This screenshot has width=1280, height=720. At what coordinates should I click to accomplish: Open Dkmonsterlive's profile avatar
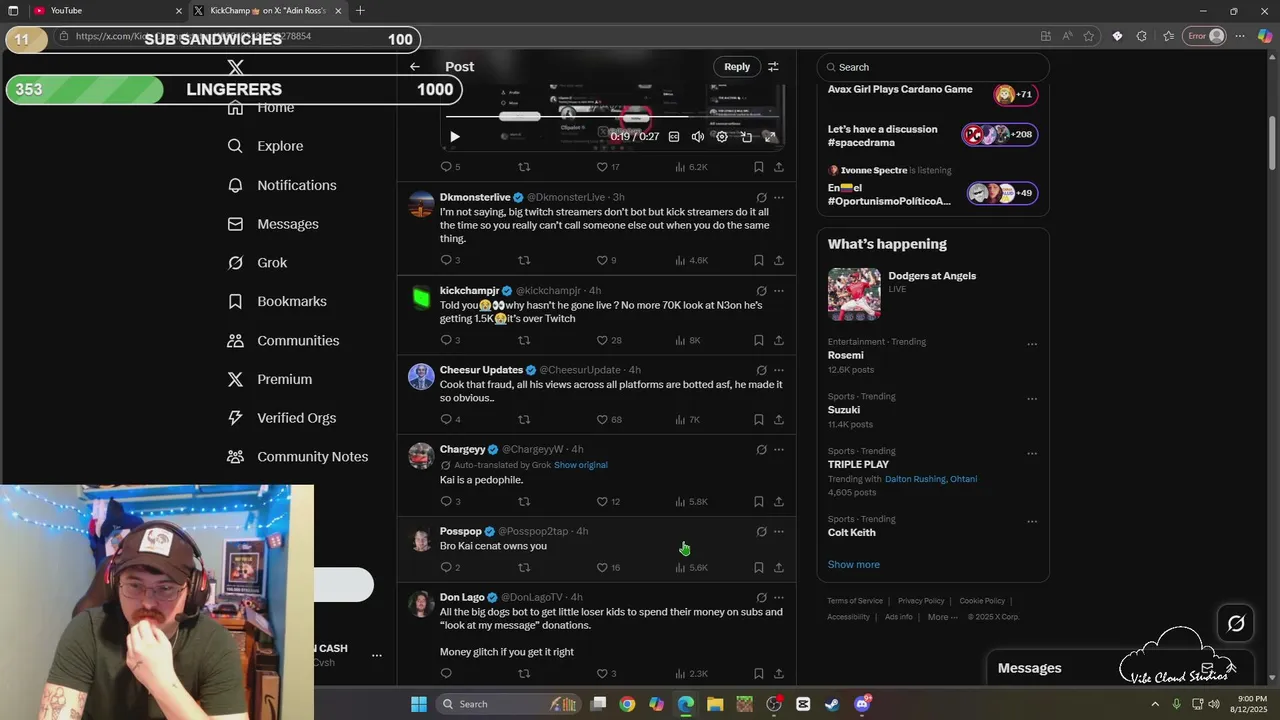pos(421,204)
